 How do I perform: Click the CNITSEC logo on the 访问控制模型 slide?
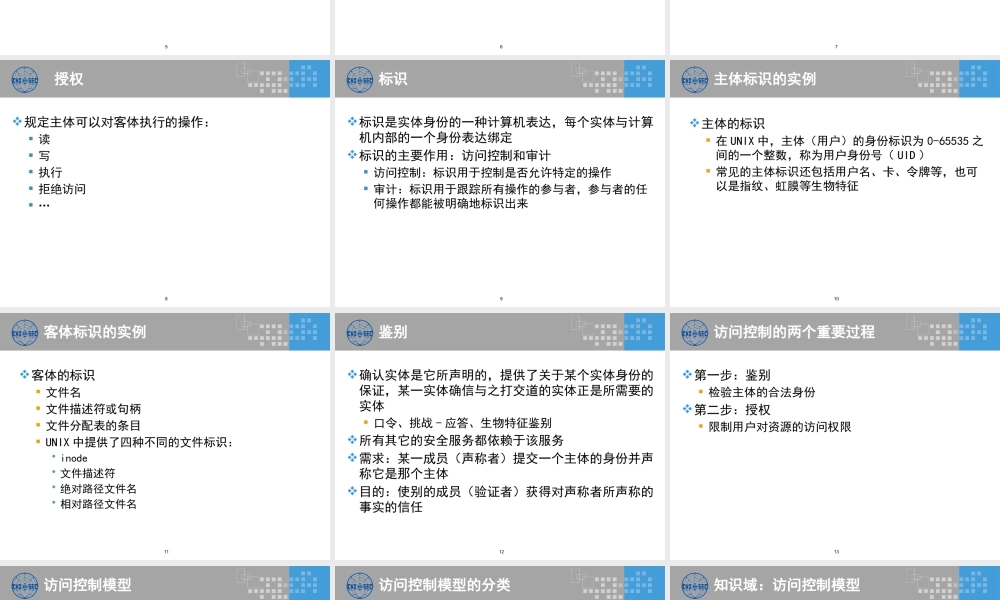(25, 585)
